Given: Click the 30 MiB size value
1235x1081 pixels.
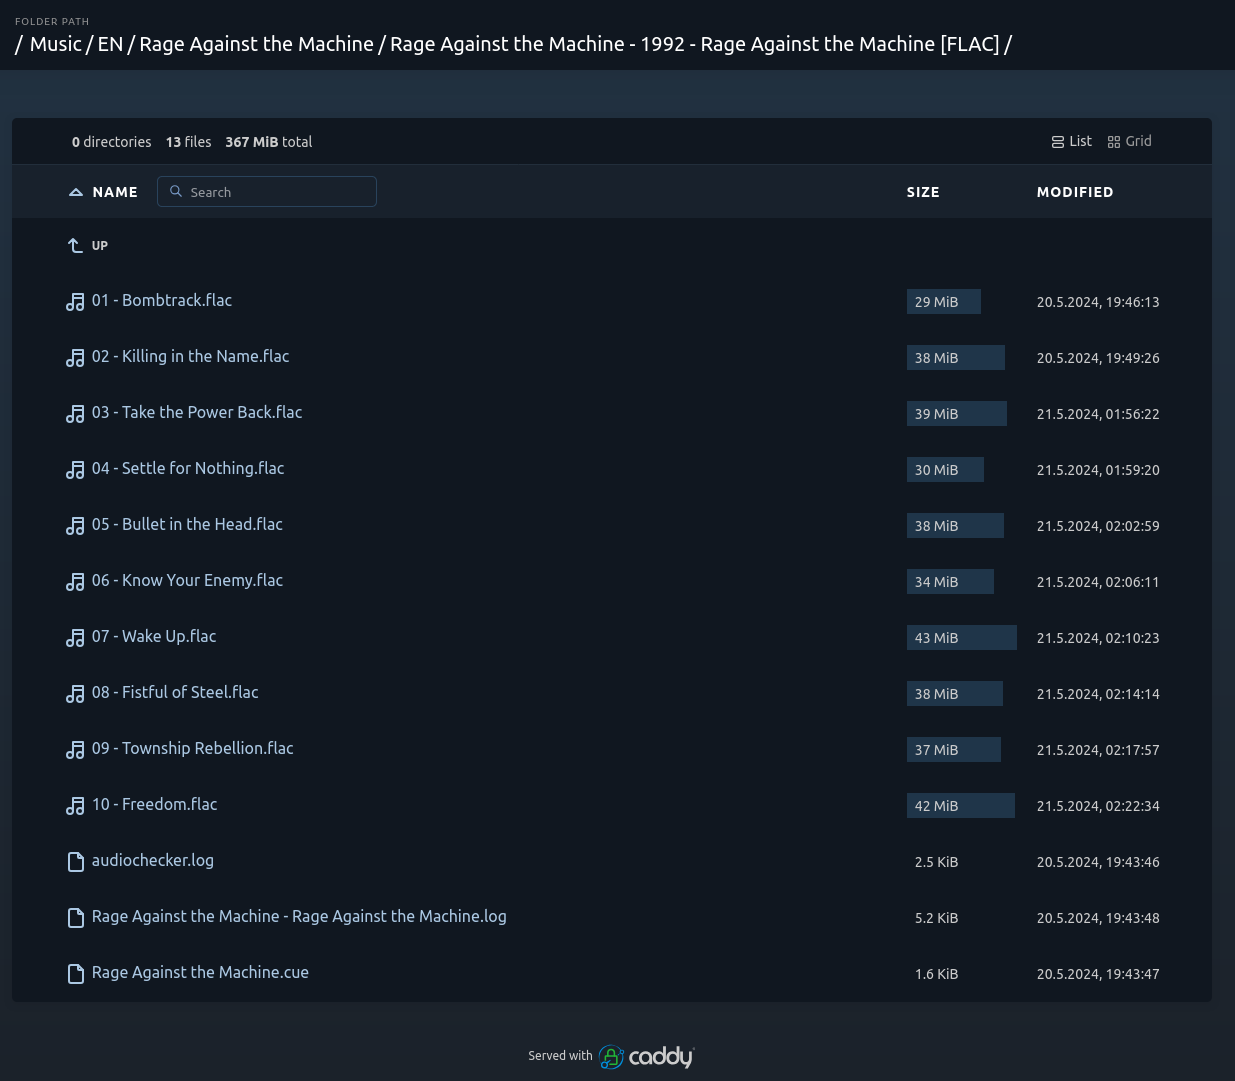Looking at the screenshot, I should 936,470.
